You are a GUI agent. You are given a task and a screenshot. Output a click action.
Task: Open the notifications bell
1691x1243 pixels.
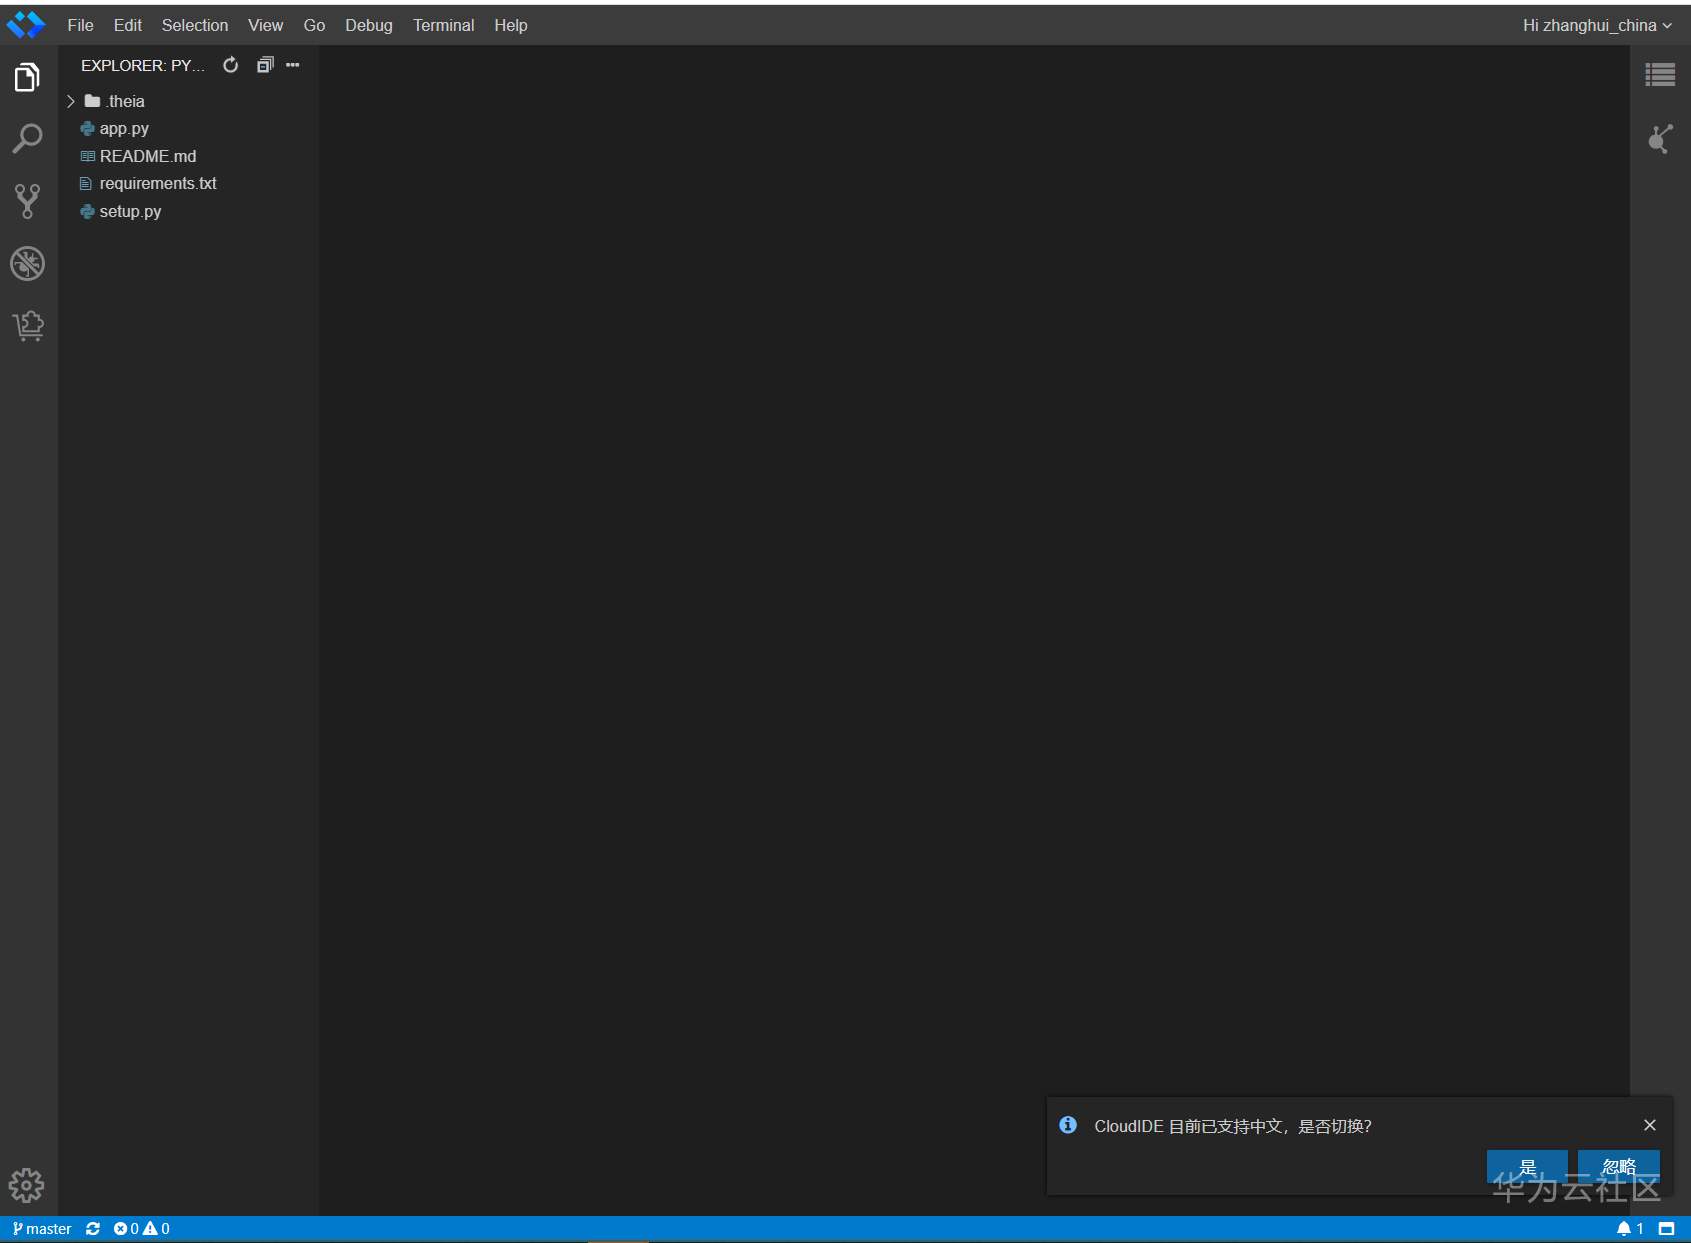1630,1229
